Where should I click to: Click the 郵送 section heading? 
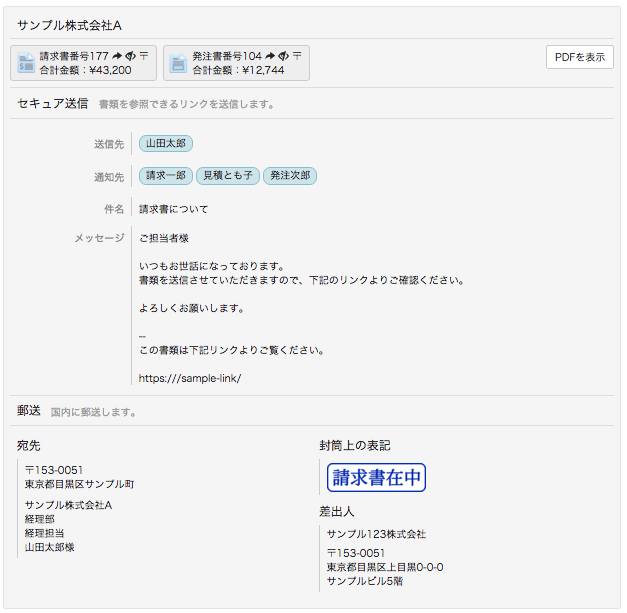(x=29, y=411)
